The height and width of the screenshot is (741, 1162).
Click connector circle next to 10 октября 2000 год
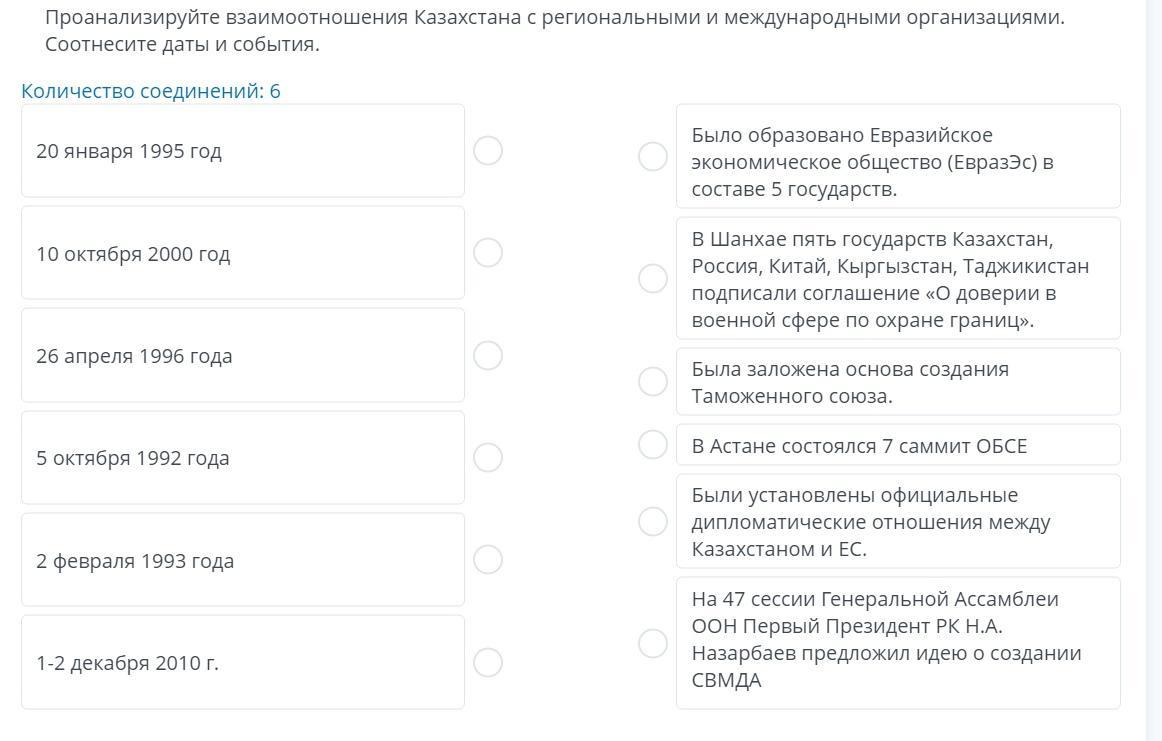(x=488, y=253)
